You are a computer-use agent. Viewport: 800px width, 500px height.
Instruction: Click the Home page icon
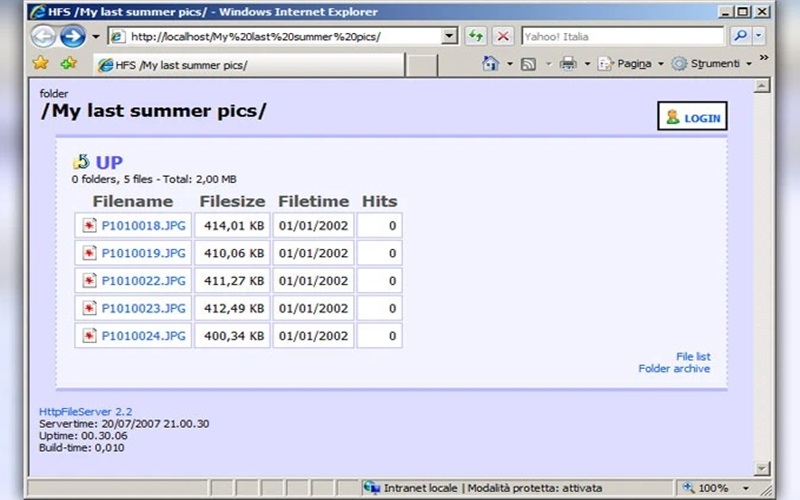(x=490, y=64)
